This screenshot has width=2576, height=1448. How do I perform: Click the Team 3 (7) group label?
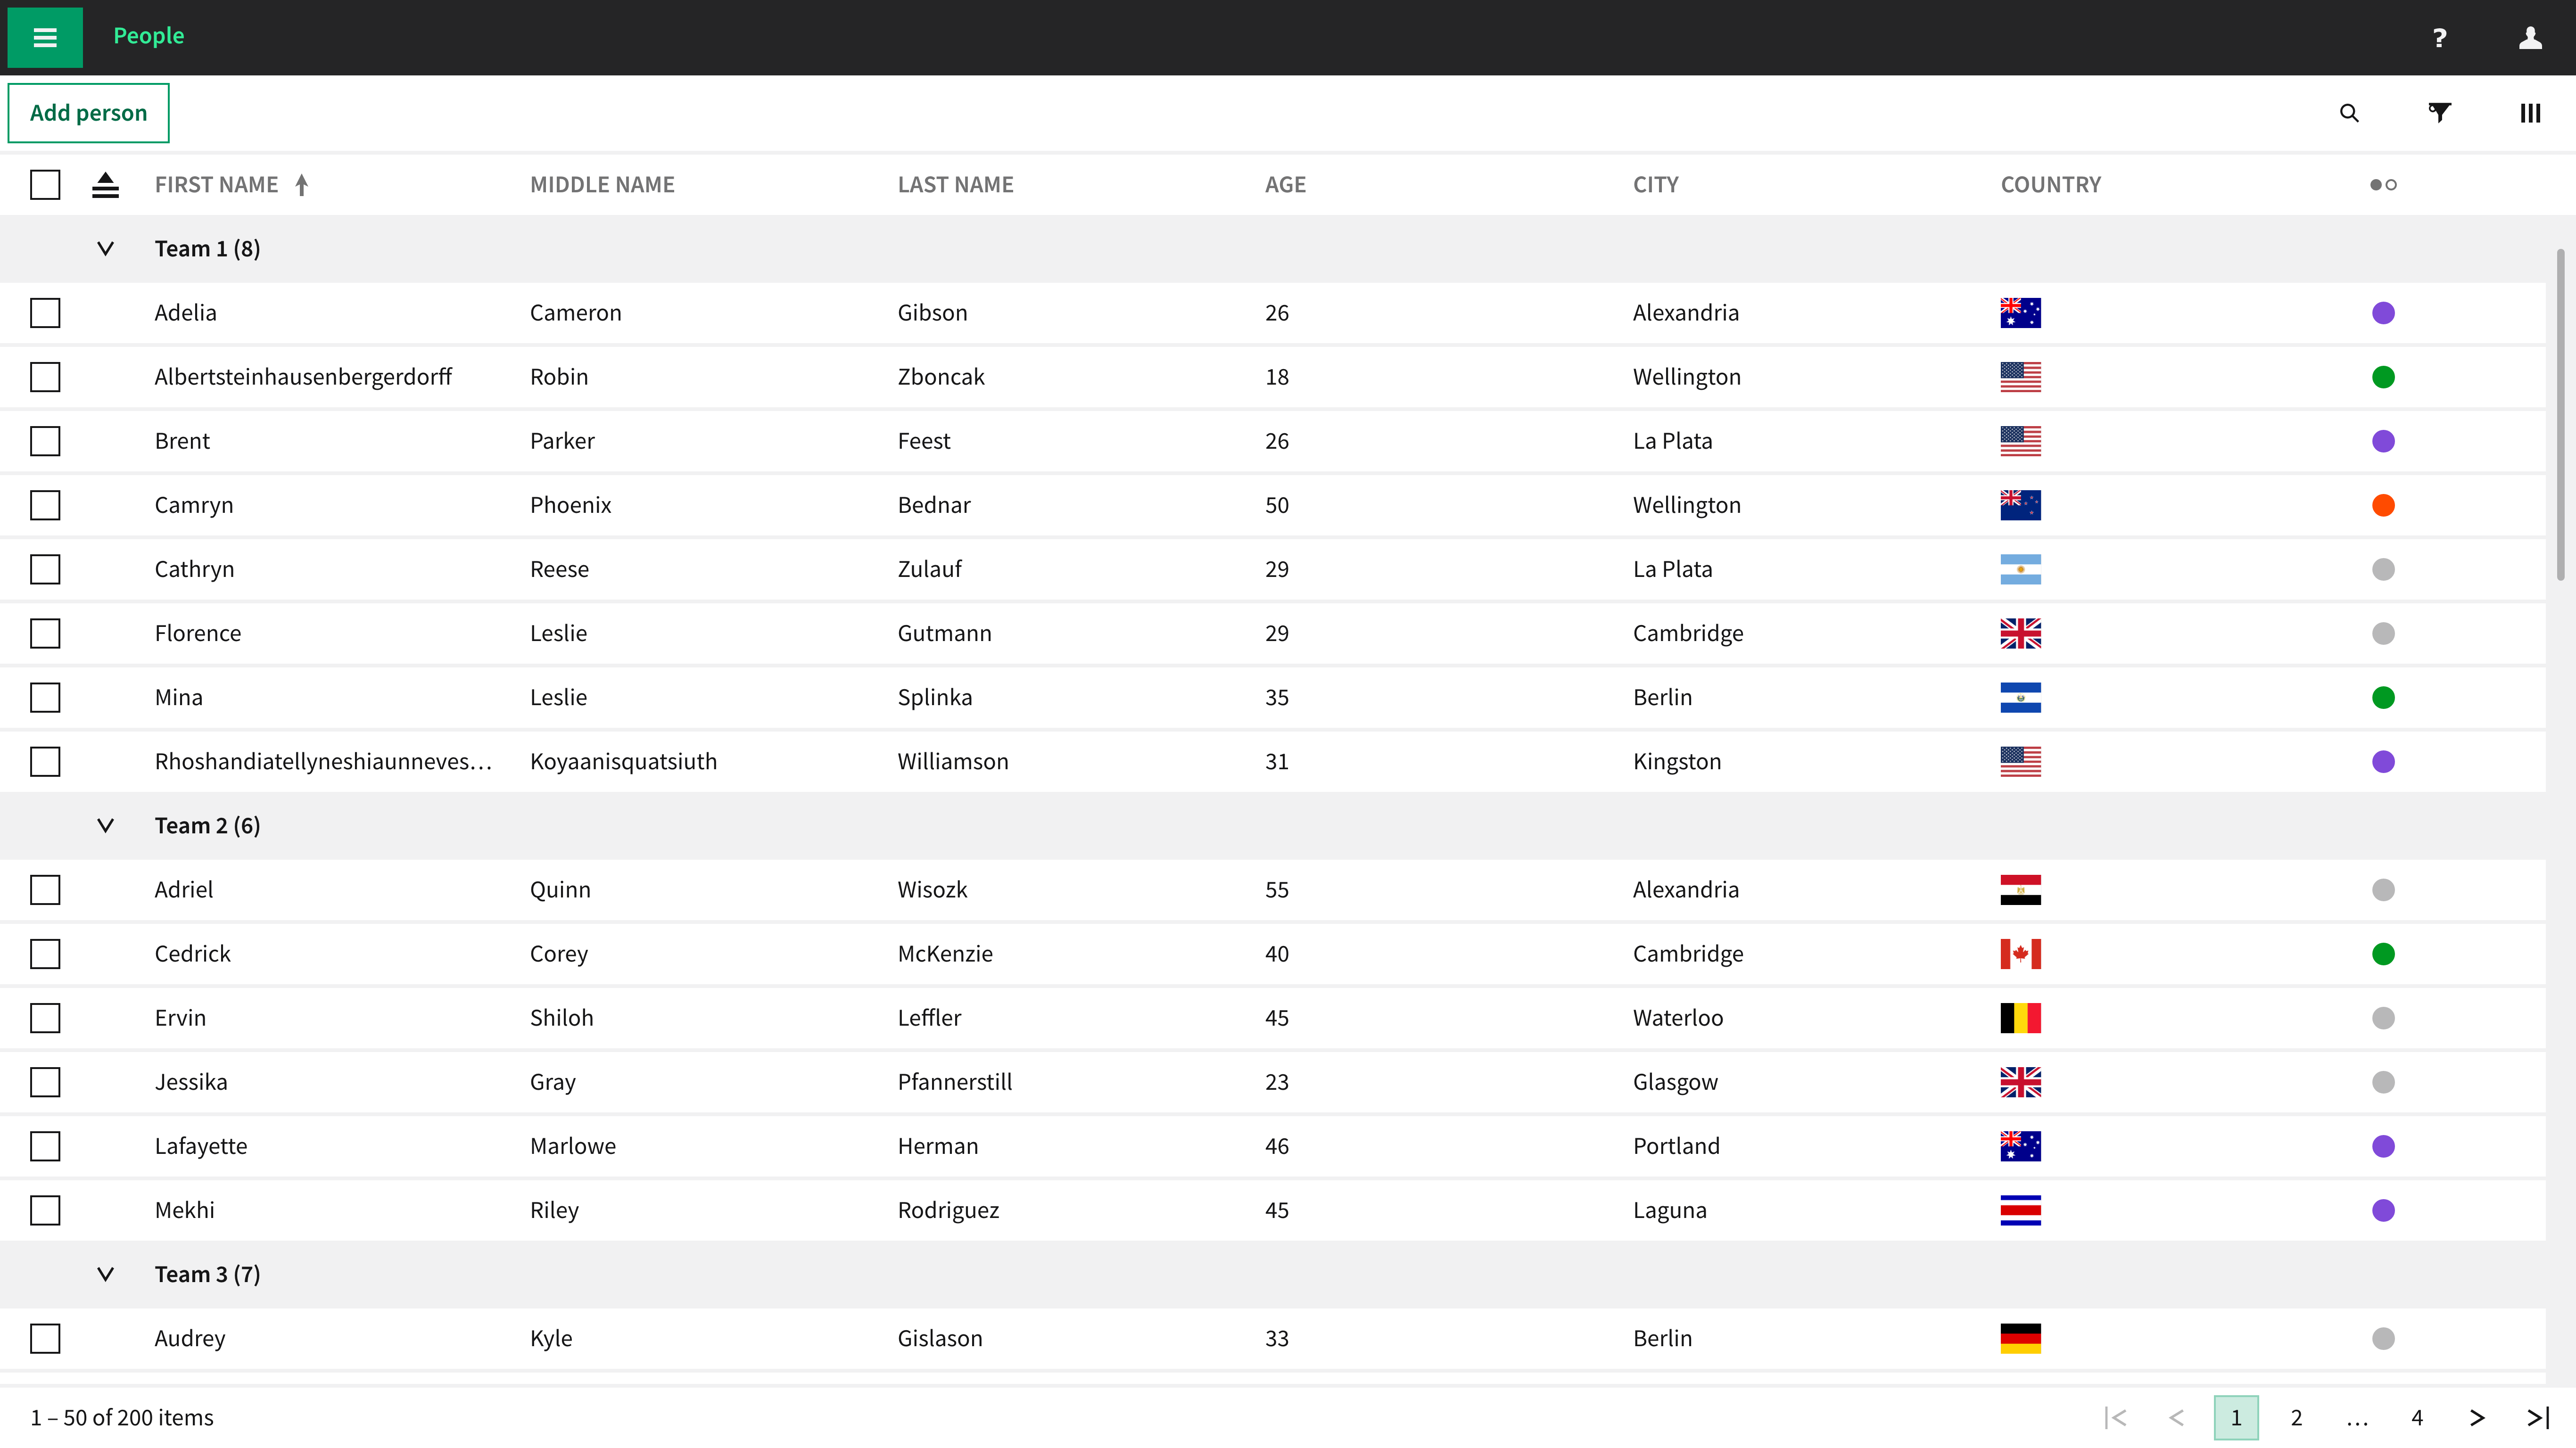coord(207,1274)
